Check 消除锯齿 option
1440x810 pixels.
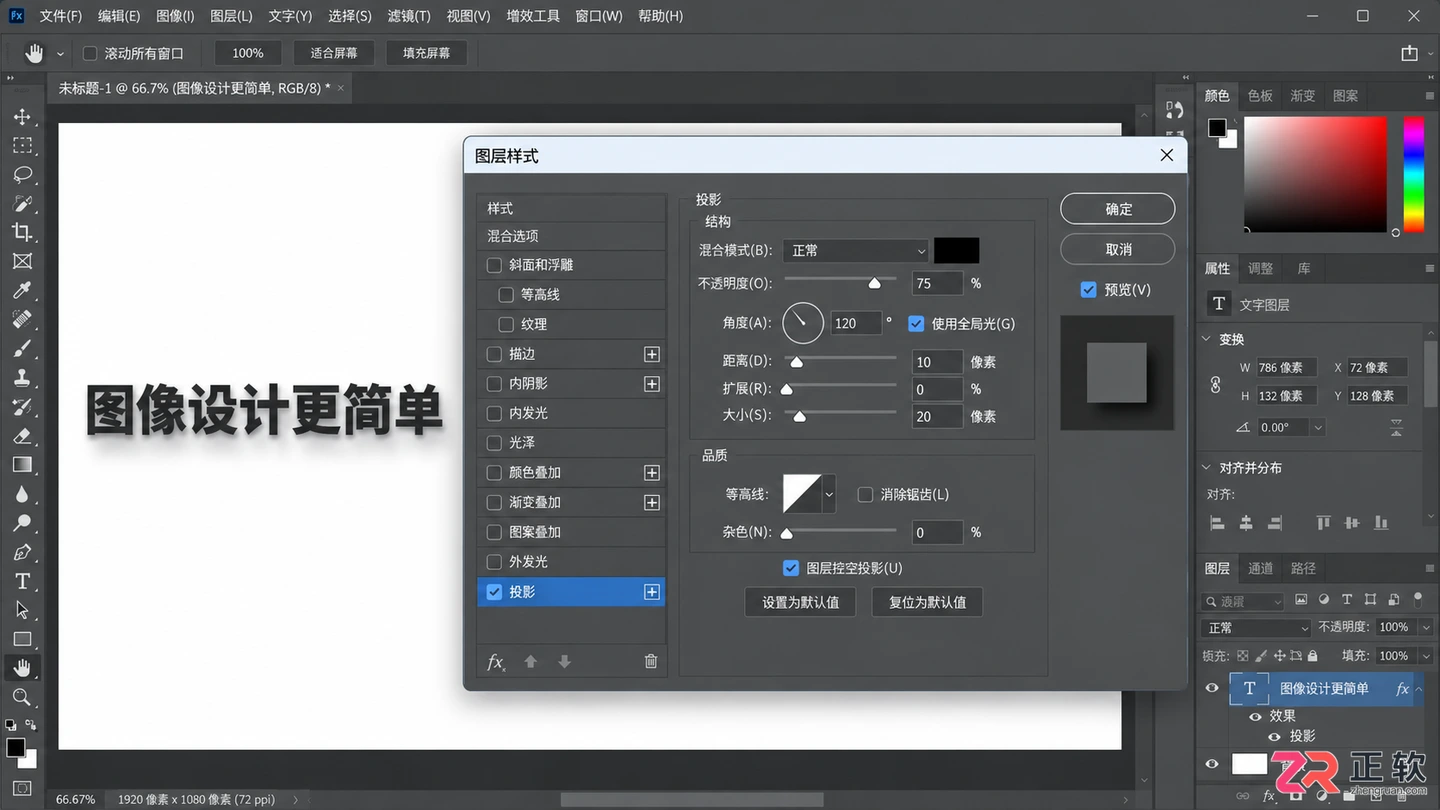click(866, 494)
